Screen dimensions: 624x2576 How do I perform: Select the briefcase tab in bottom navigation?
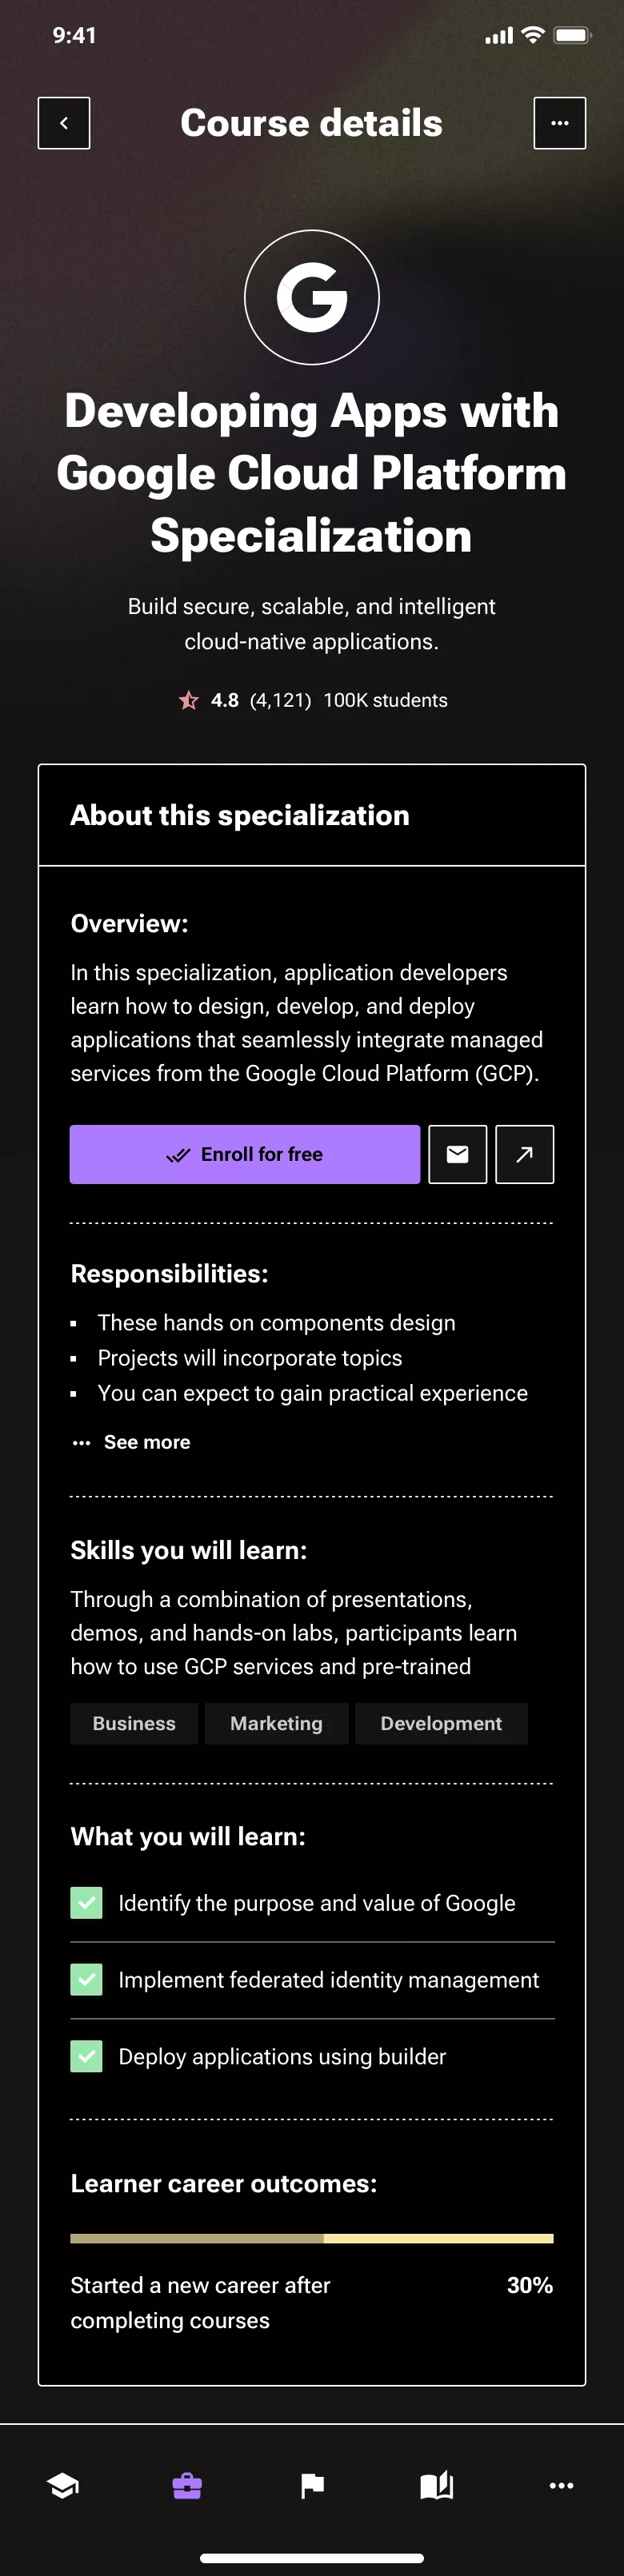(x=187, y=2486)
